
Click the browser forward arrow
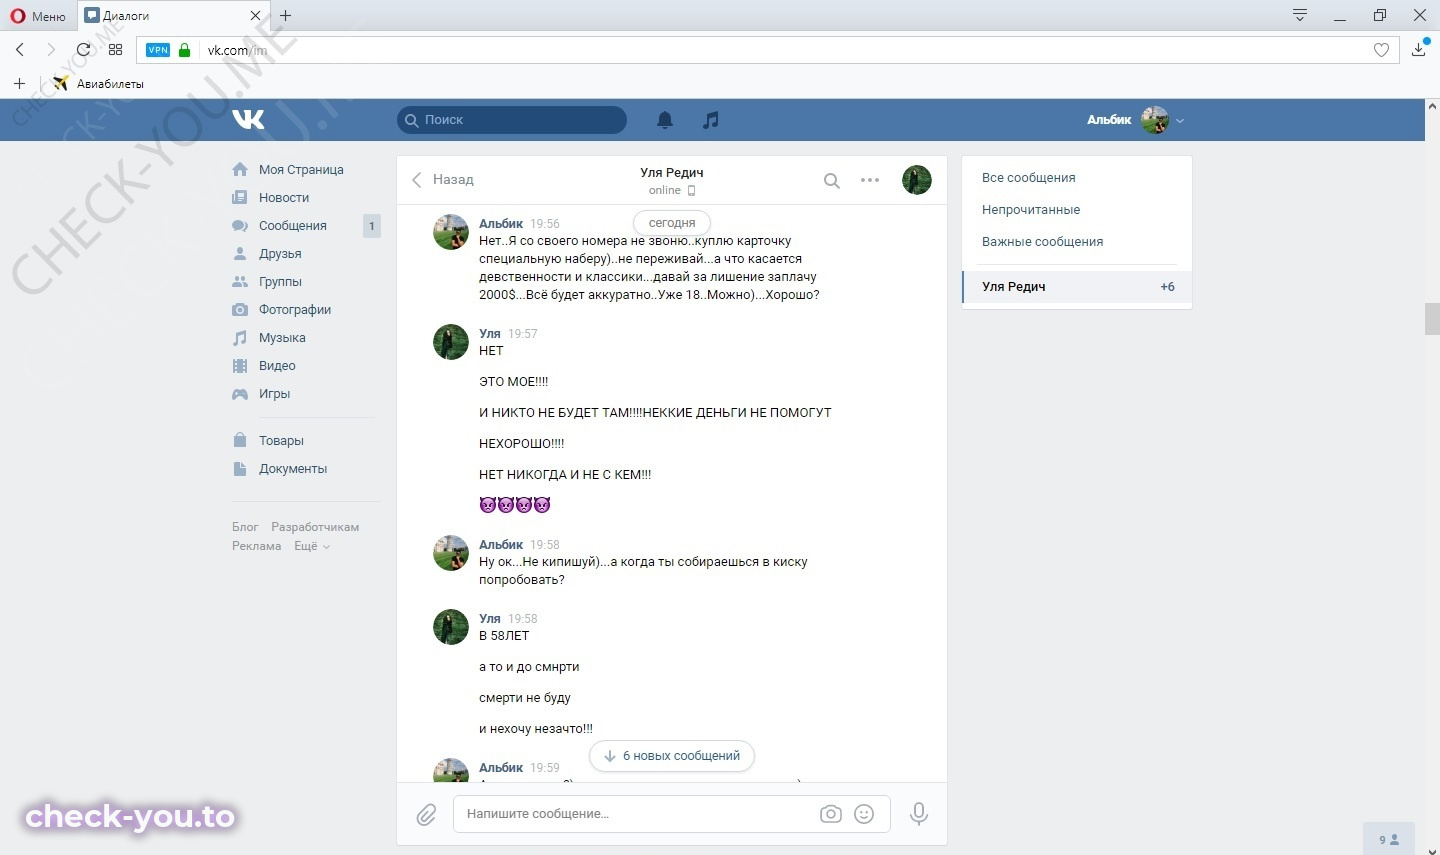click(51, 50)
